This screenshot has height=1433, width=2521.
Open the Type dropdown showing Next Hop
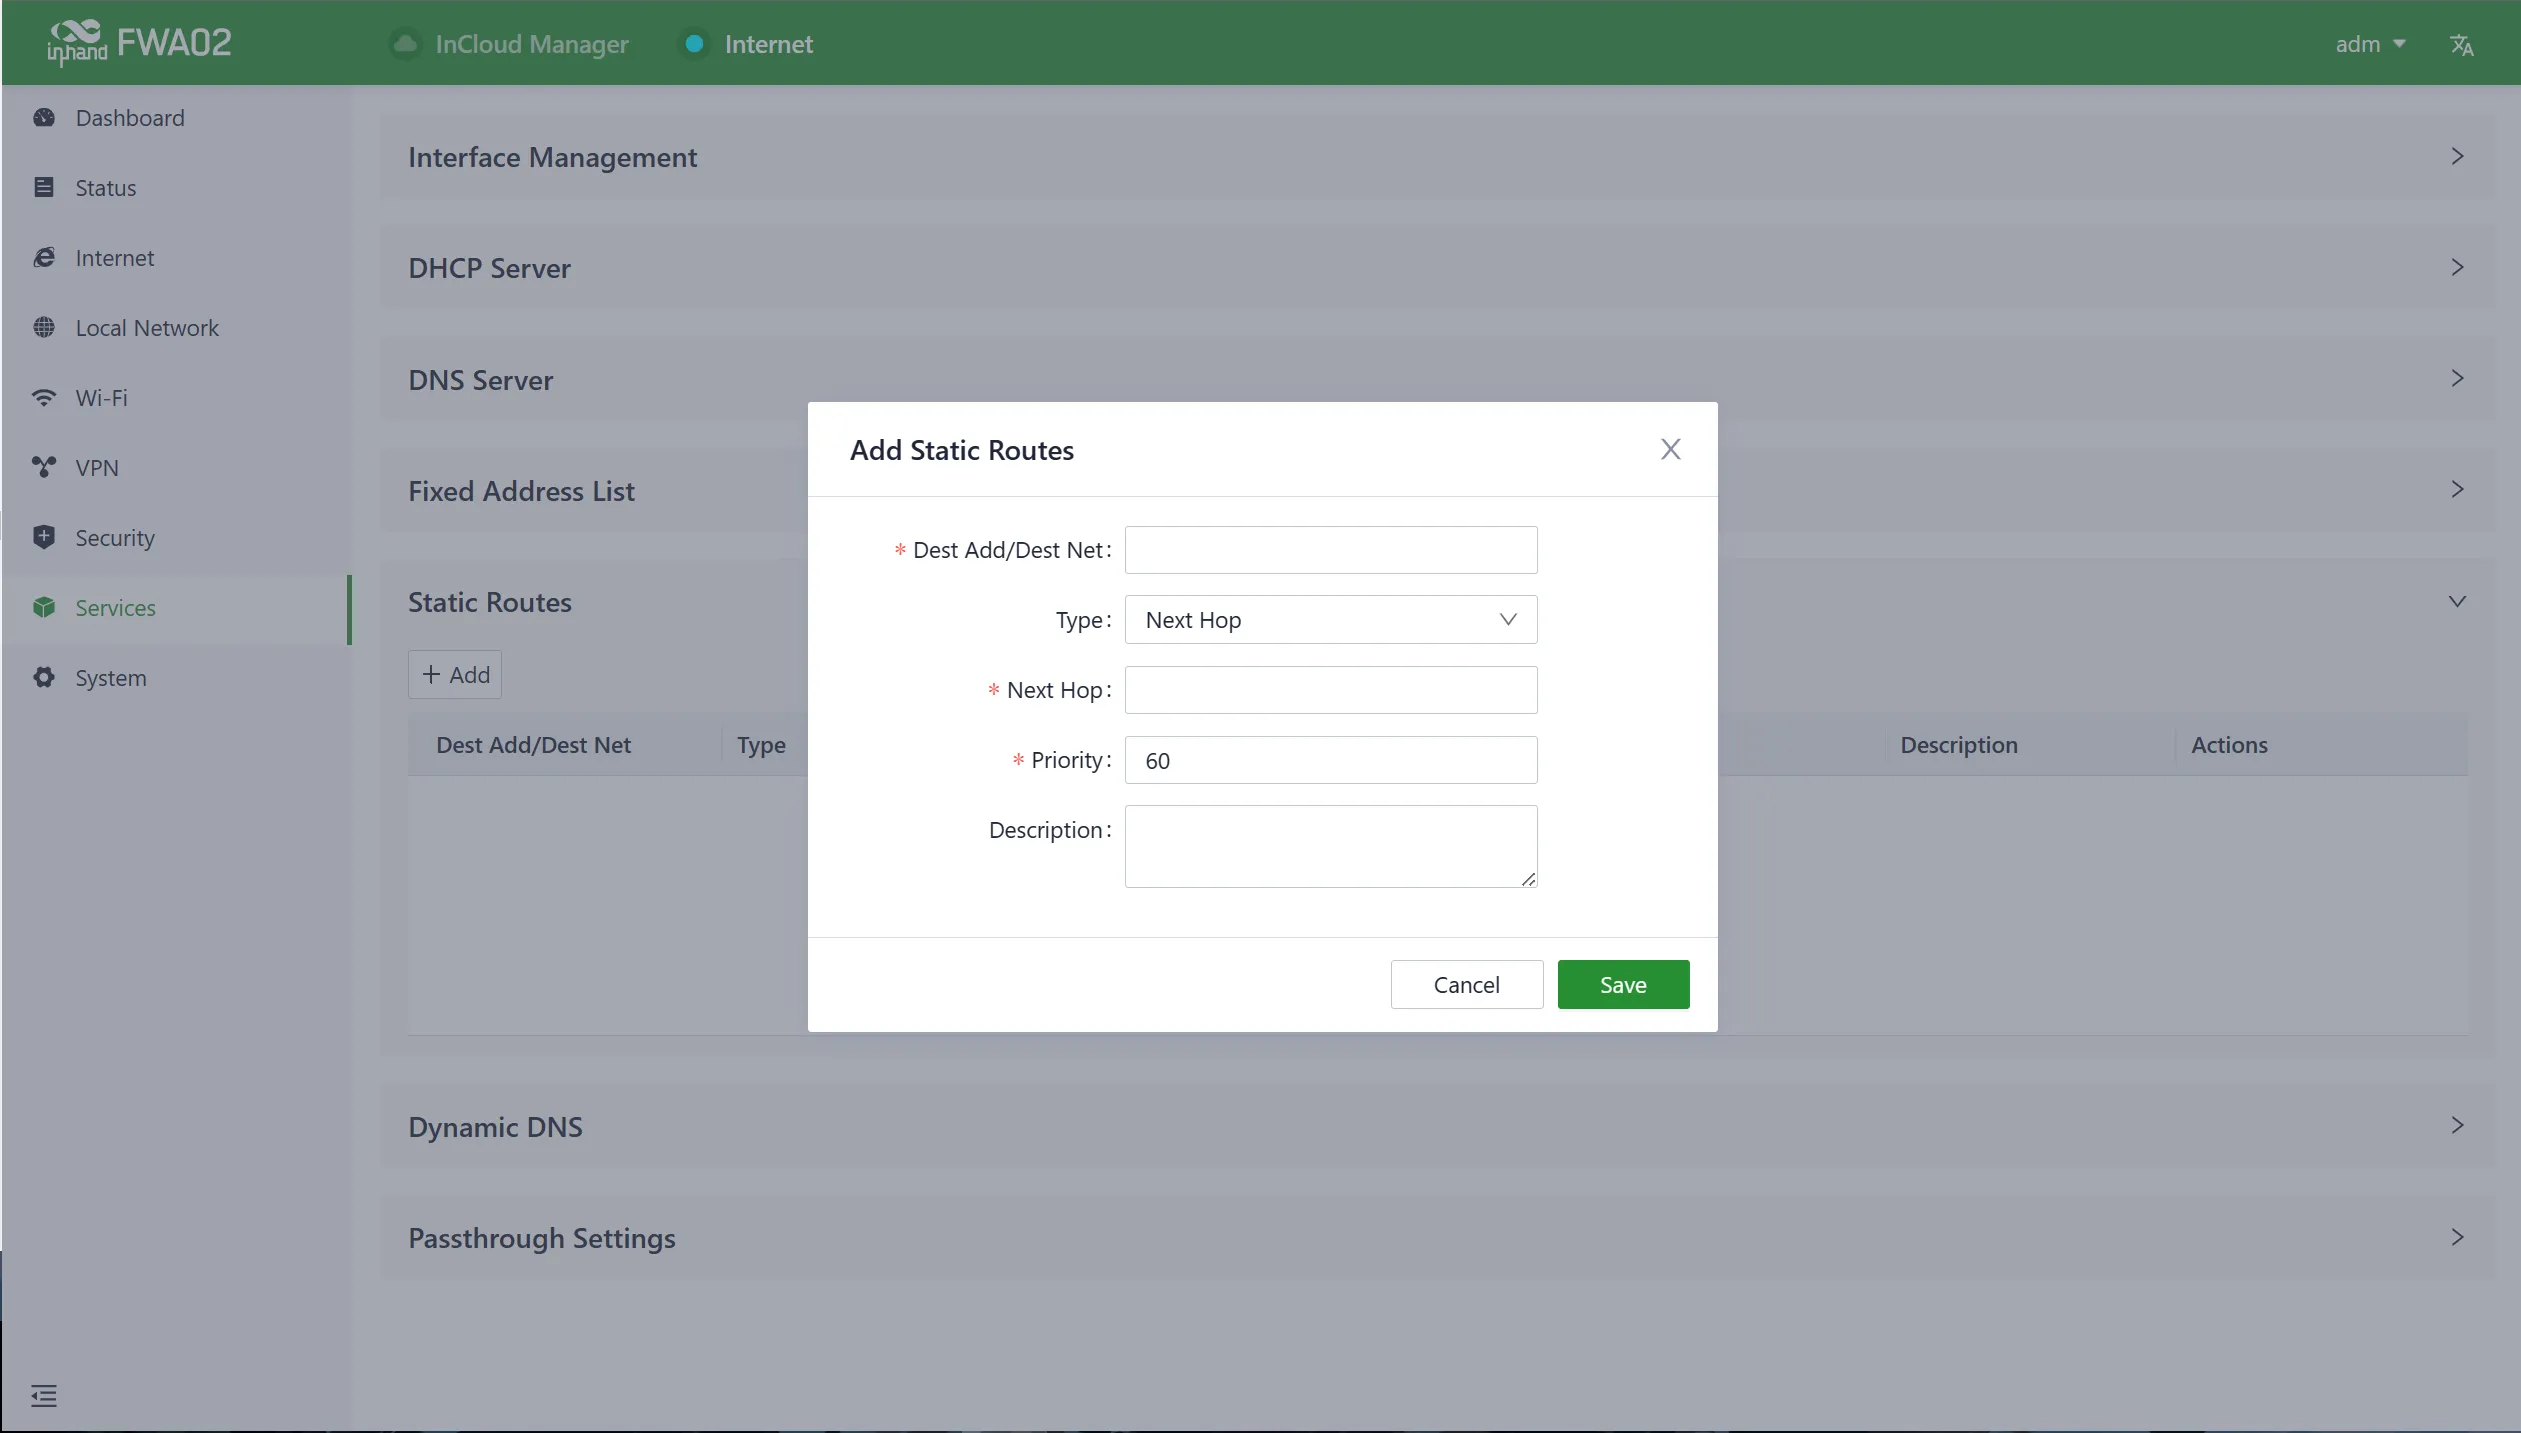point(1330,620)
